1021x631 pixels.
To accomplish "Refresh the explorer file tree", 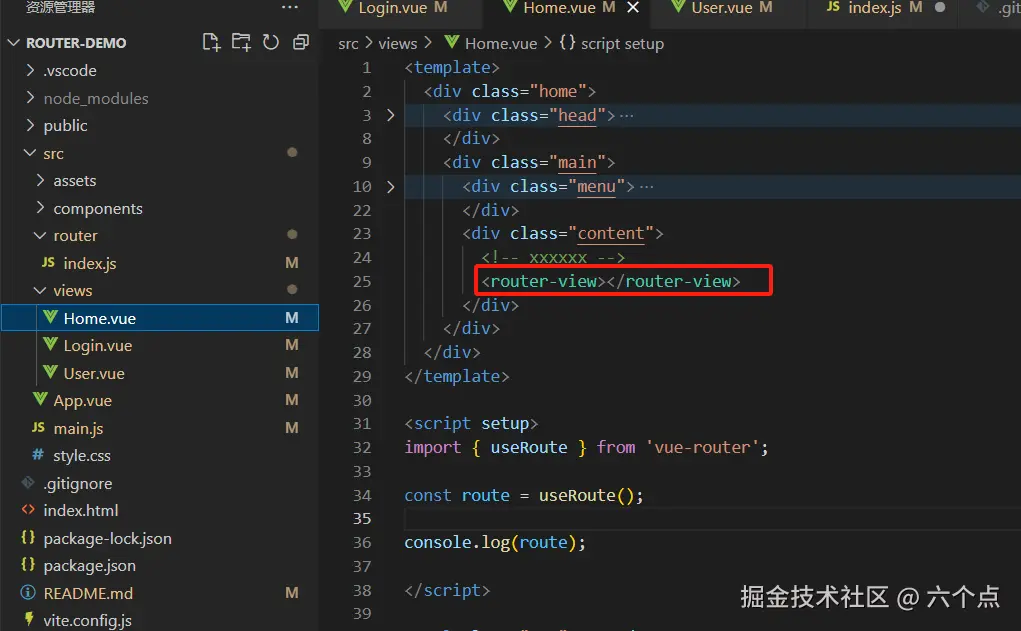I will pyautogui.click(x=271, y=42).
